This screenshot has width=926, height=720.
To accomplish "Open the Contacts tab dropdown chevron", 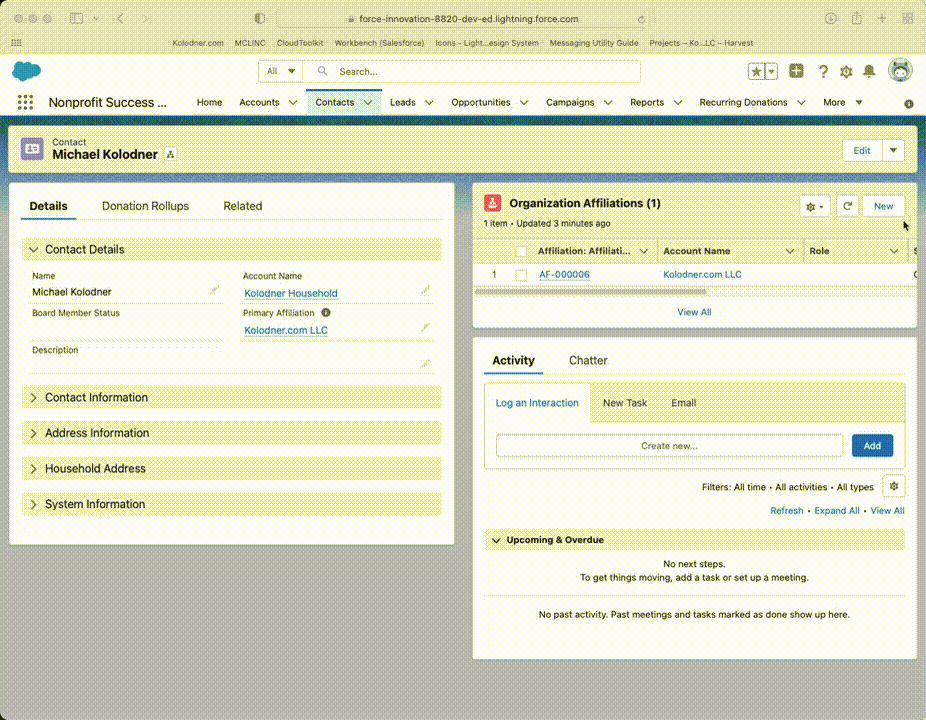I will [368, 103].
